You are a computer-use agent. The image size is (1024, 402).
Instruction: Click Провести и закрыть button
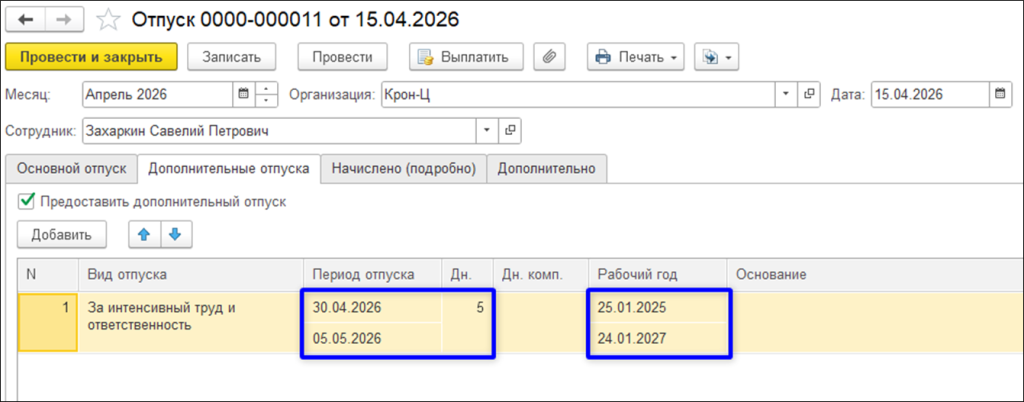coord(91,57)
